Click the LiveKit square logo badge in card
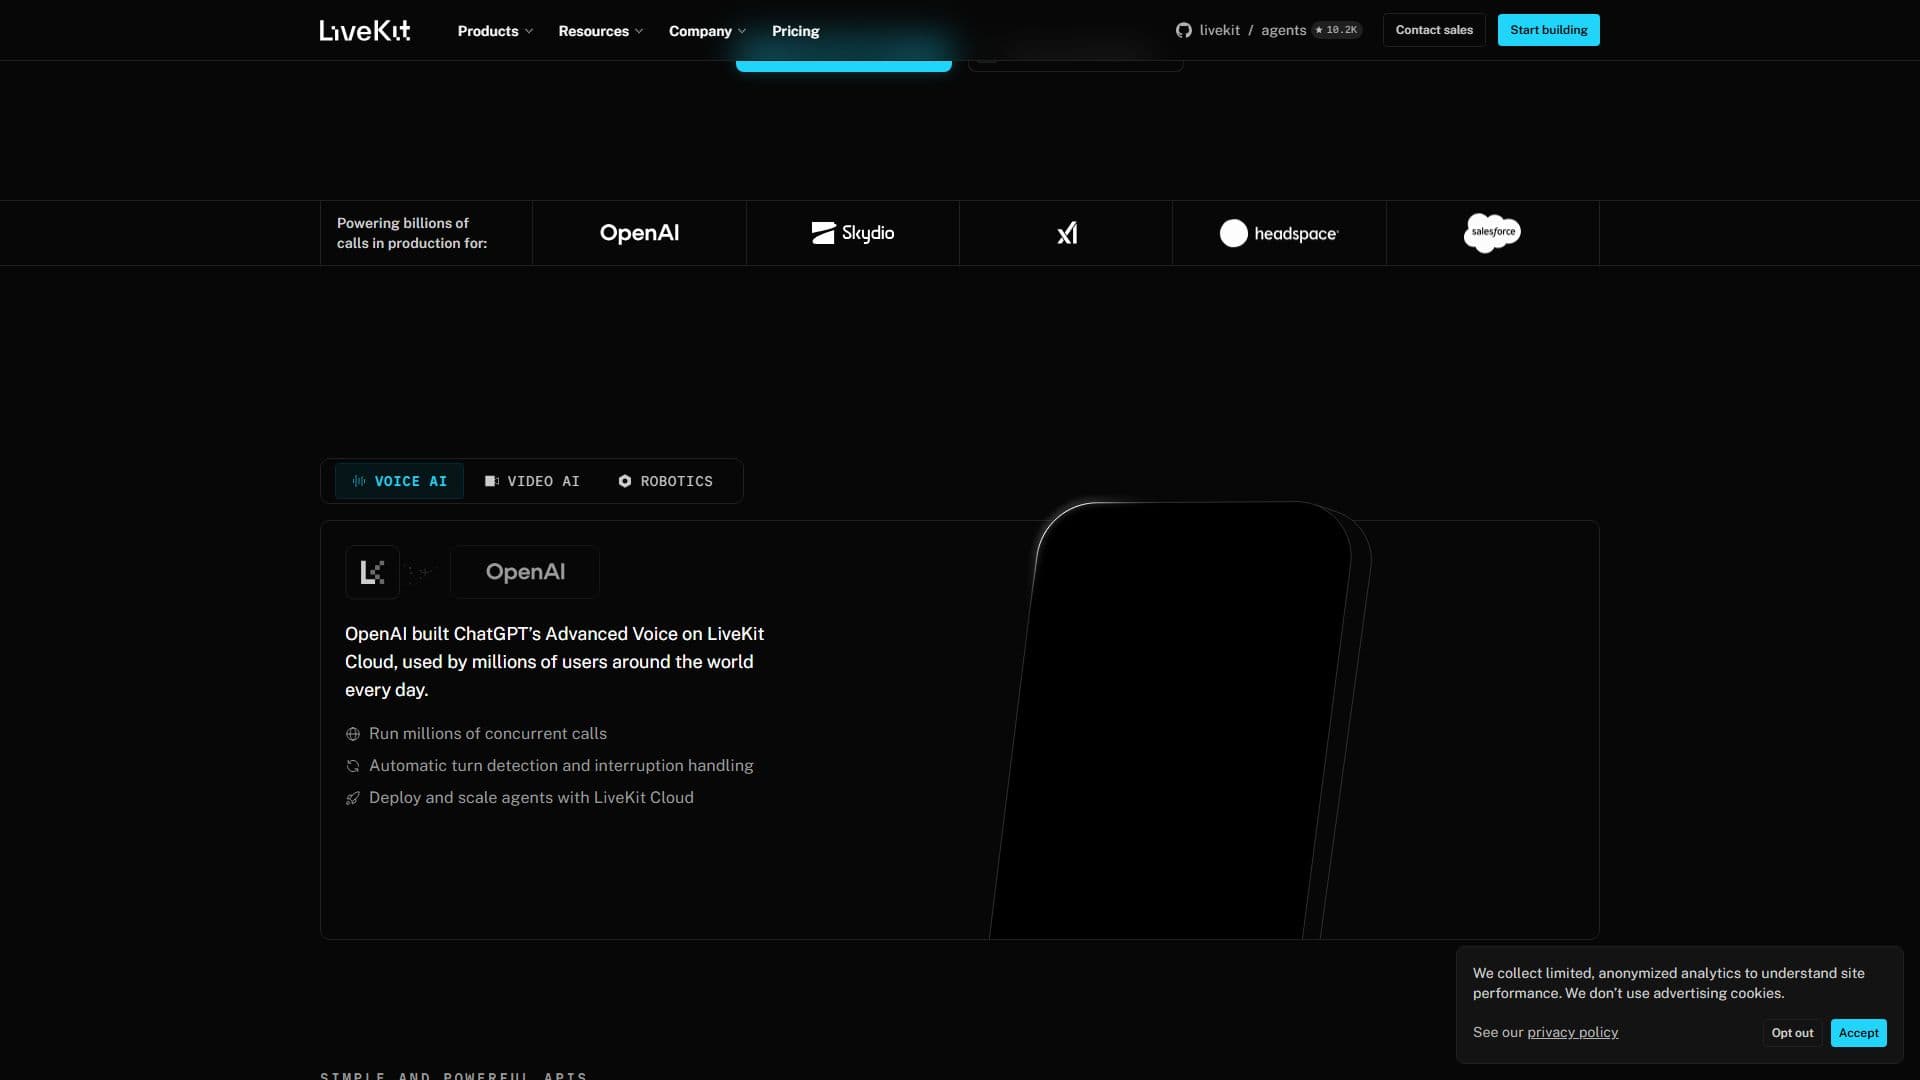The height and width of the screenshot is (1080, 1920). coord(372,572)
